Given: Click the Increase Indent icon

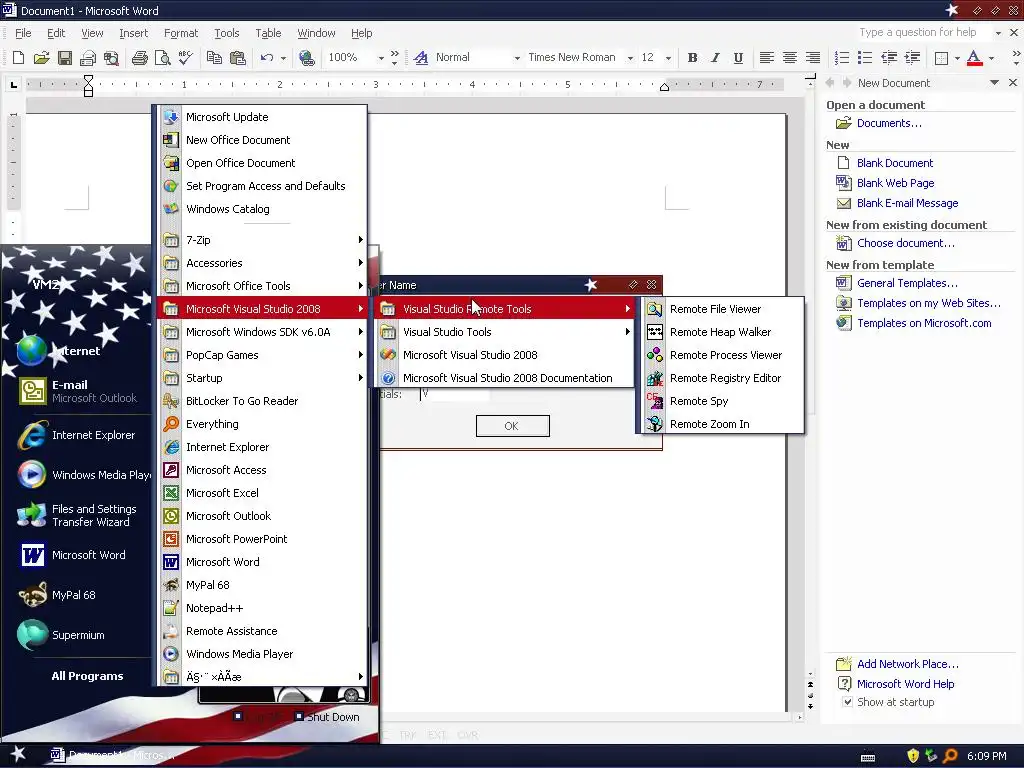Looking at the screenshot, I should (x=912, y=57).
